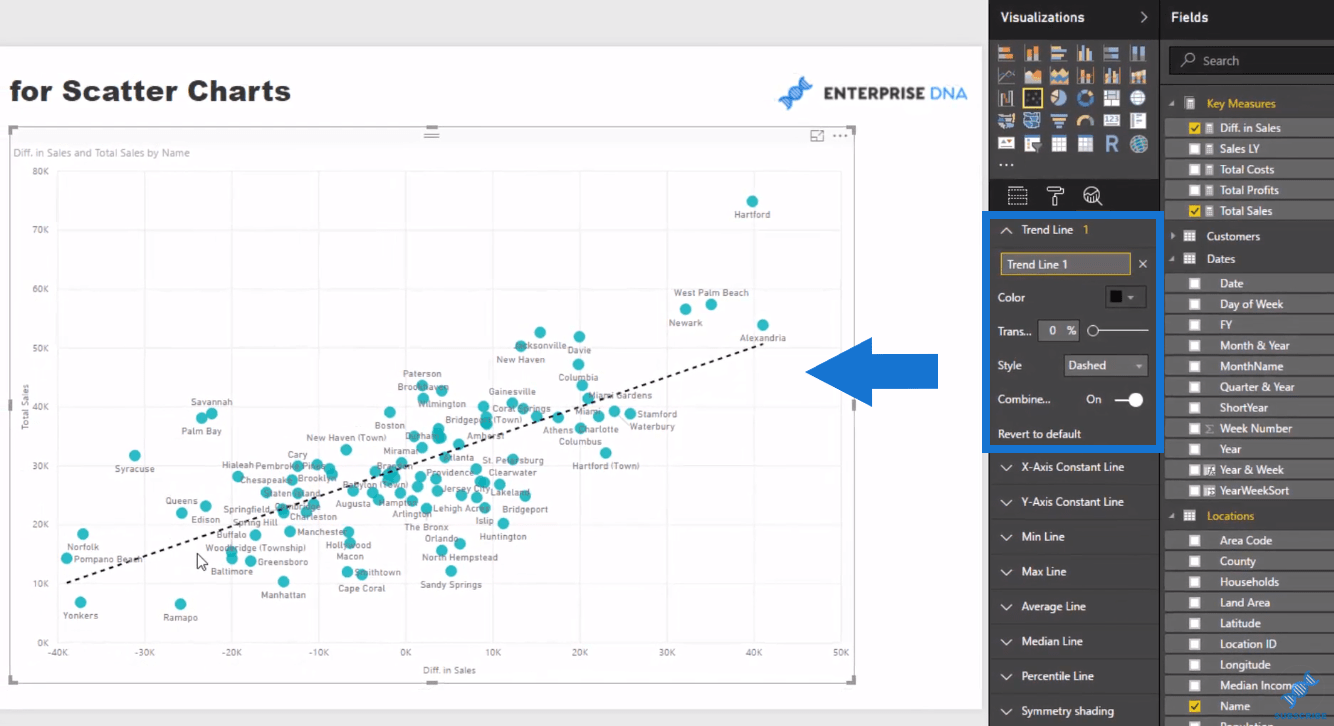This screenshot has height=726, width=1334.
Task: Open more custom visuals ellipsis
Action: coord(1006,165)
